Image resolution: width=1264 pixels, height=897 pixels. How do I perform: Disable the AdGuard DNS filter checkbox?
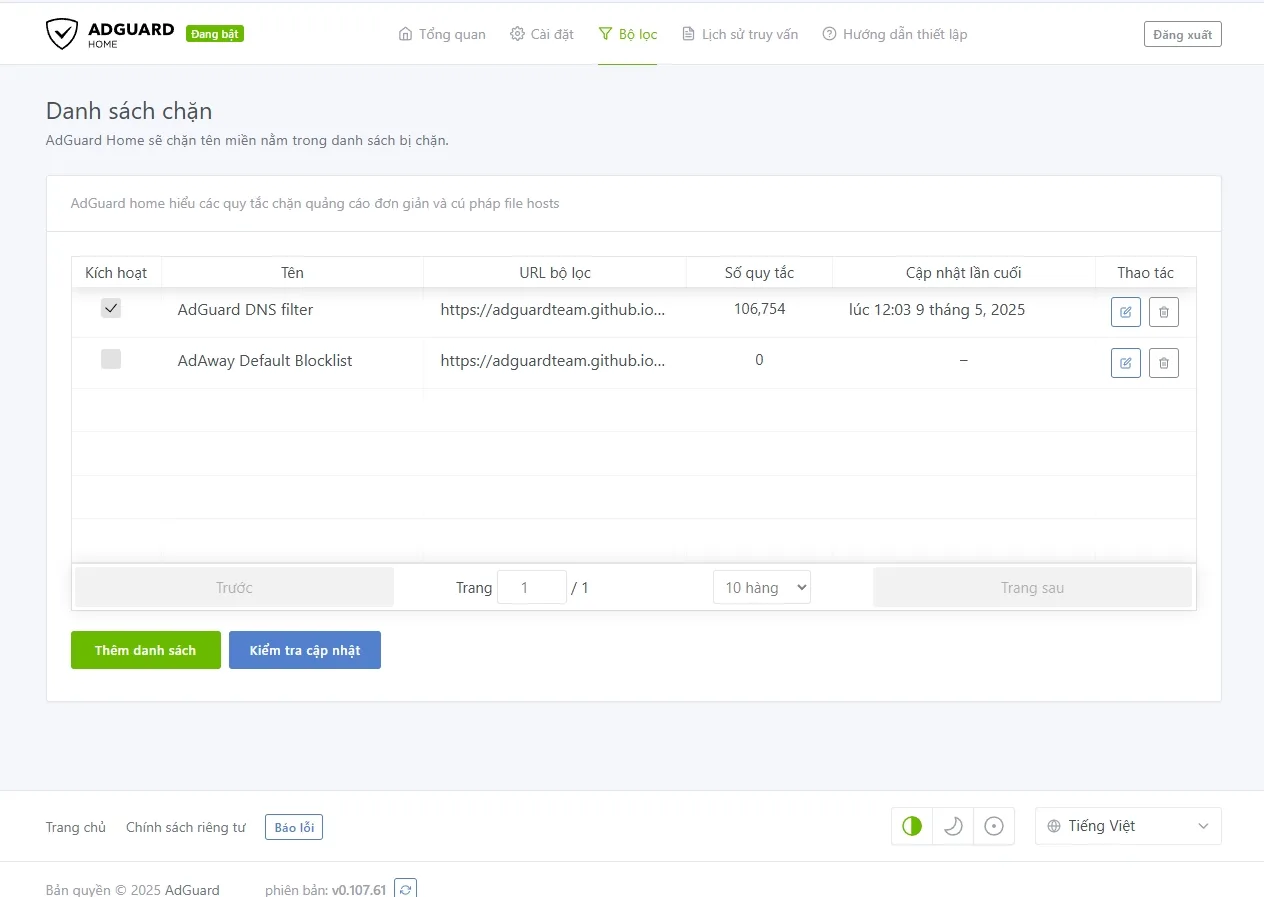[111, 309]
